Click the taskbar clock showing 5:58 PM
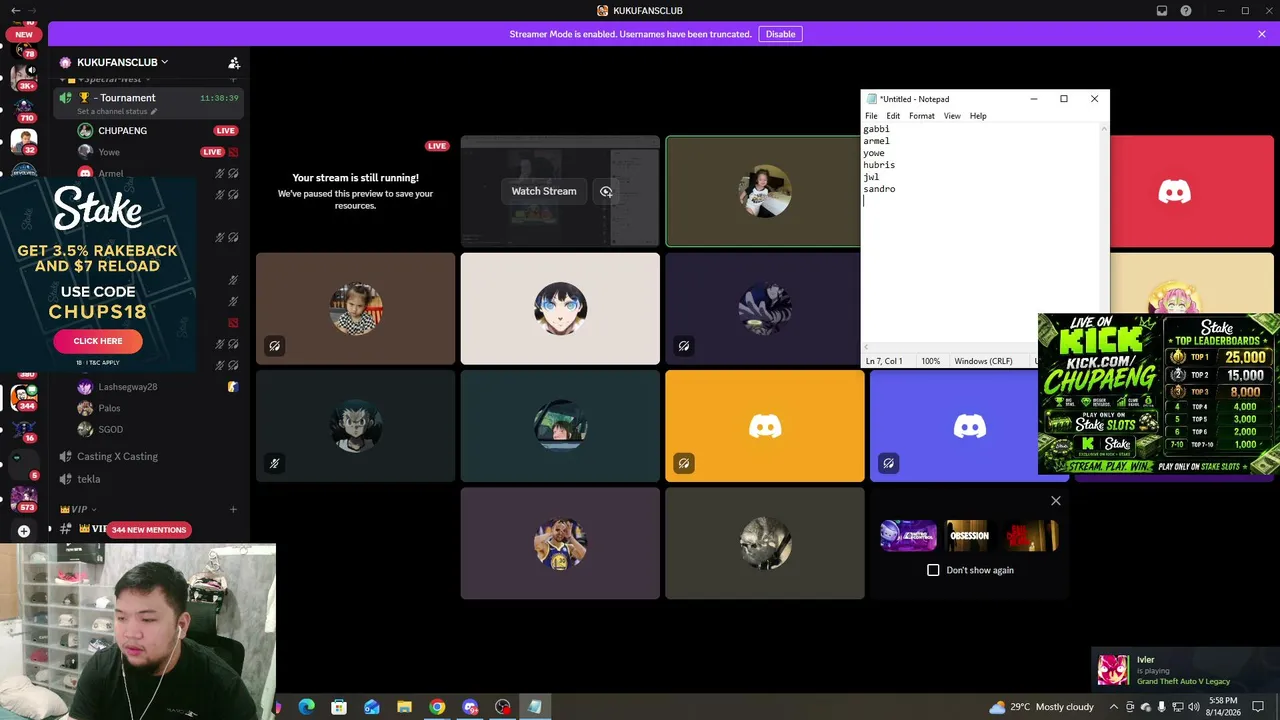1280x720 pixels. (x=1223, y=707)
